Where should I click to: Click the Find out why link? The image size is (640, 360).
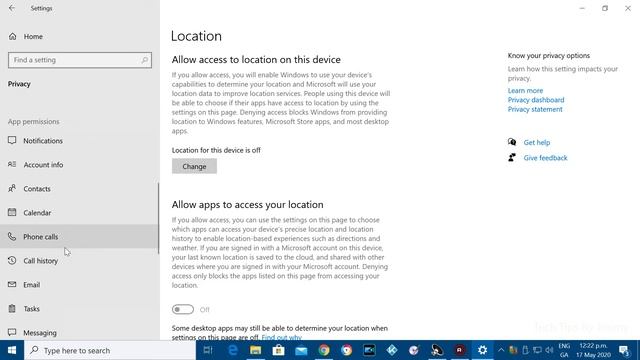[282, 337]
